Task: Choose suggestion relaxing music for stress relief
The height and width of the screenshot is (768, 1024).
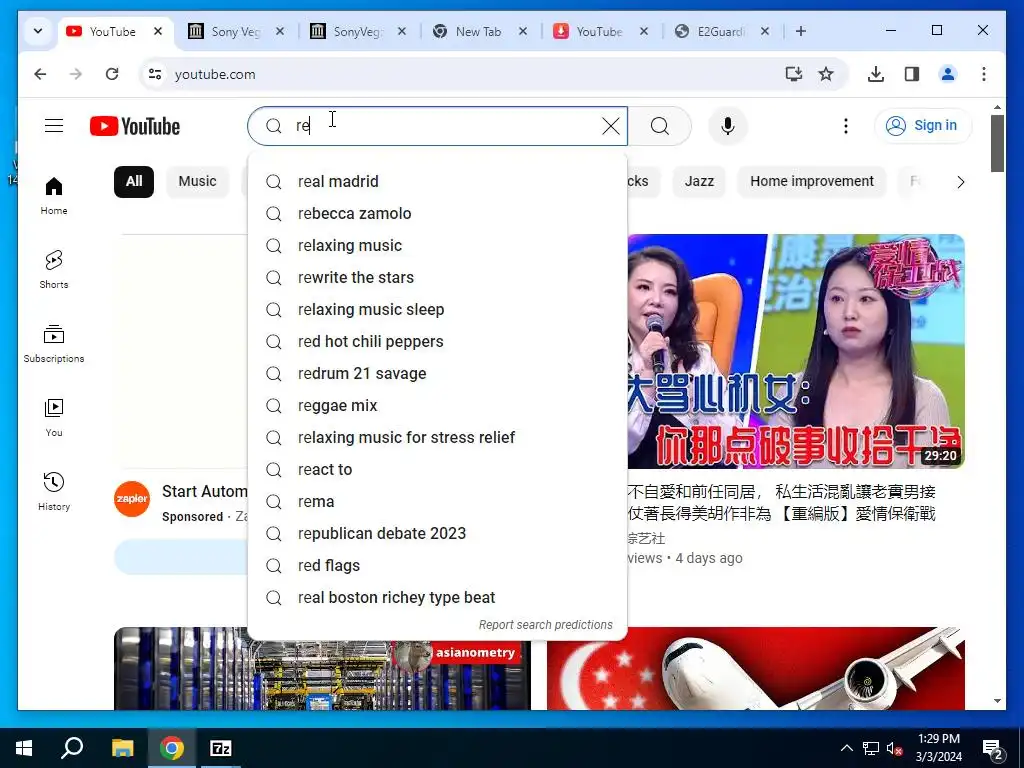Action: pos(438,438)
